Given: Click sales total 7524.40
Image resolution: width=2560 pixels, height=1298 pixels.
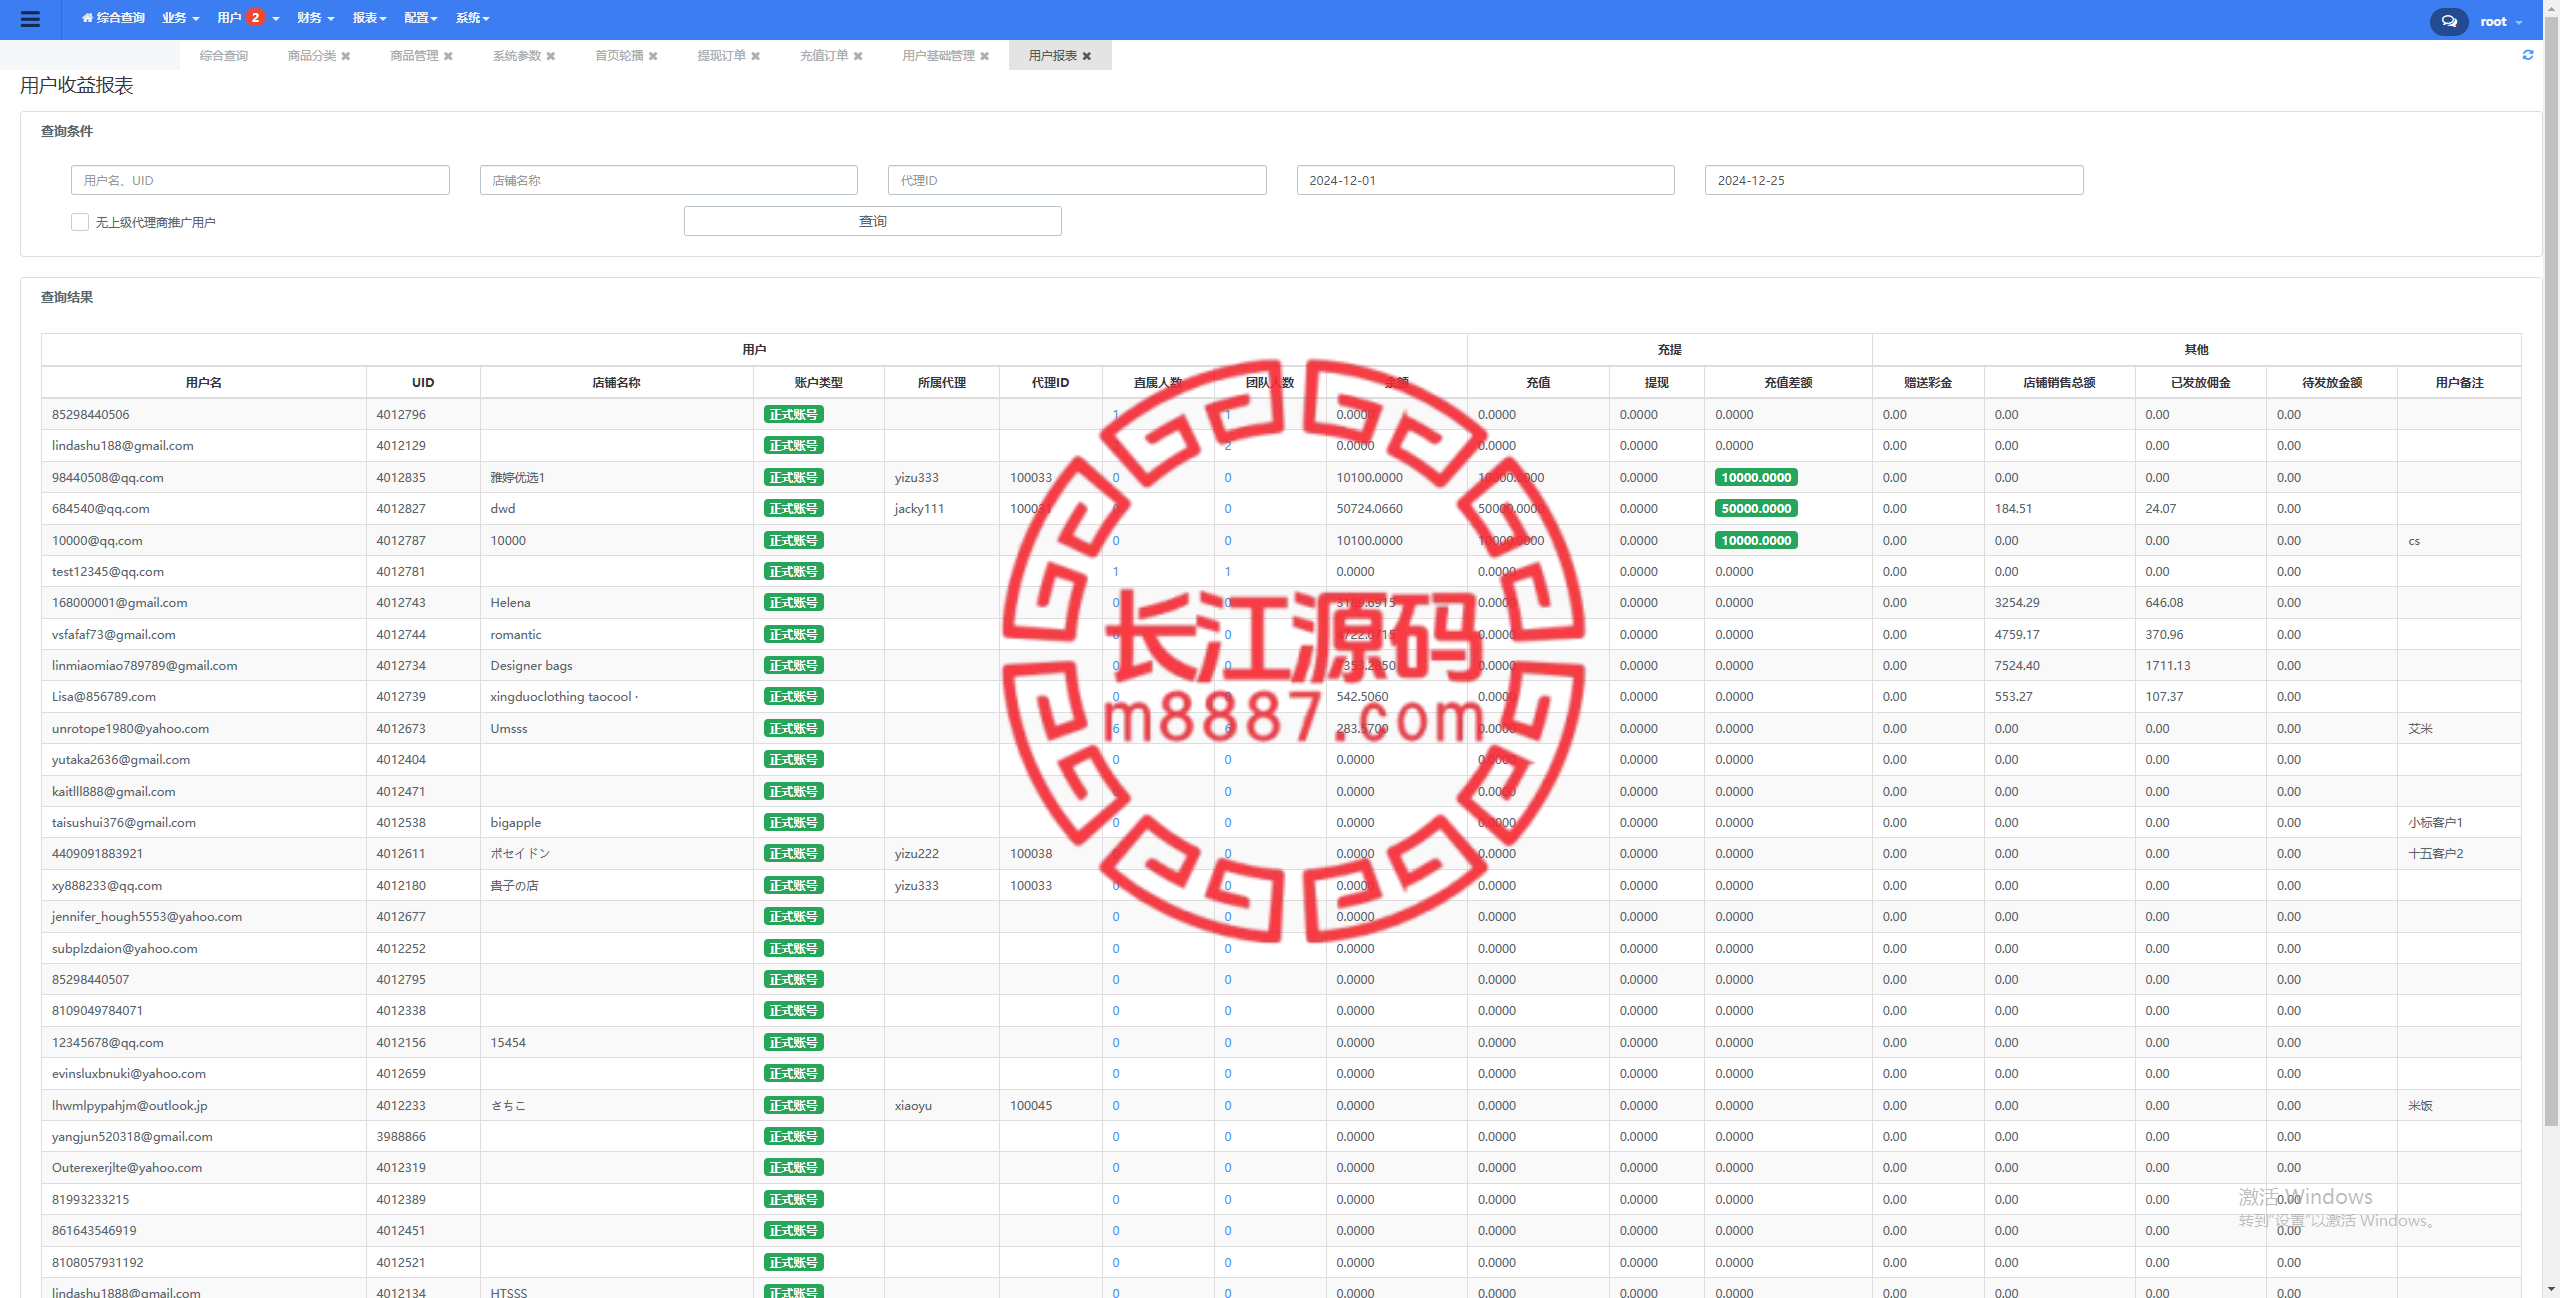Looking at the screenshot, I should click(2017, 665).
